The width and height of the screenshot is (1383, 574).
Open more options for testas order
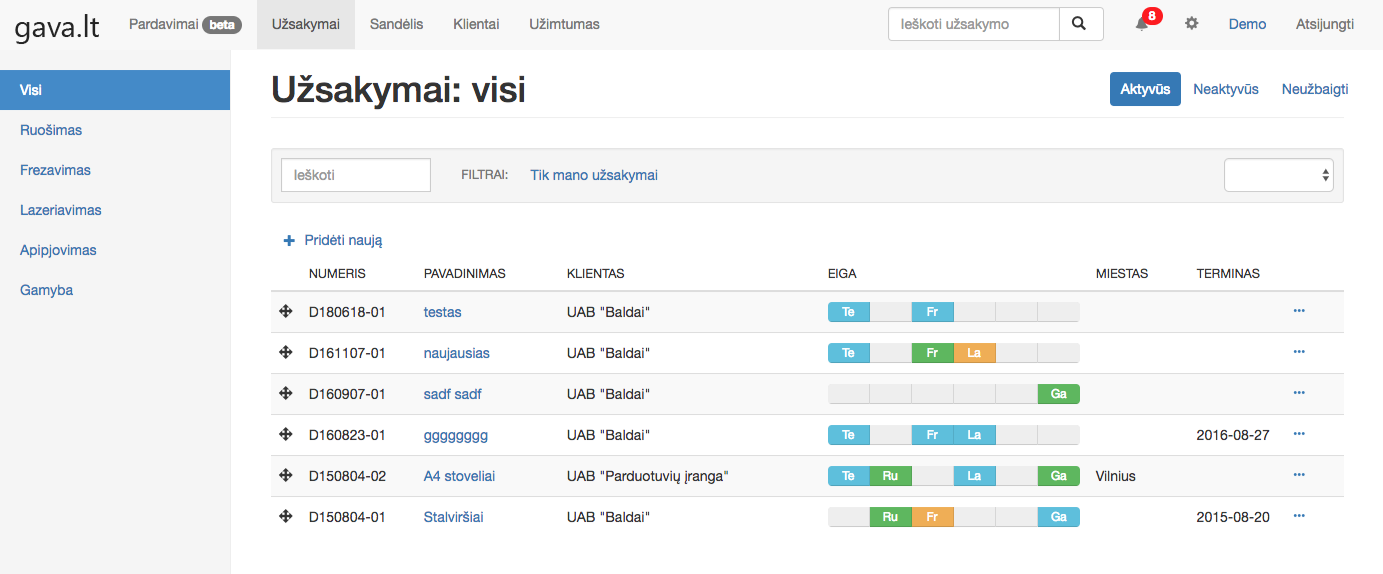tap(1299, 311)
